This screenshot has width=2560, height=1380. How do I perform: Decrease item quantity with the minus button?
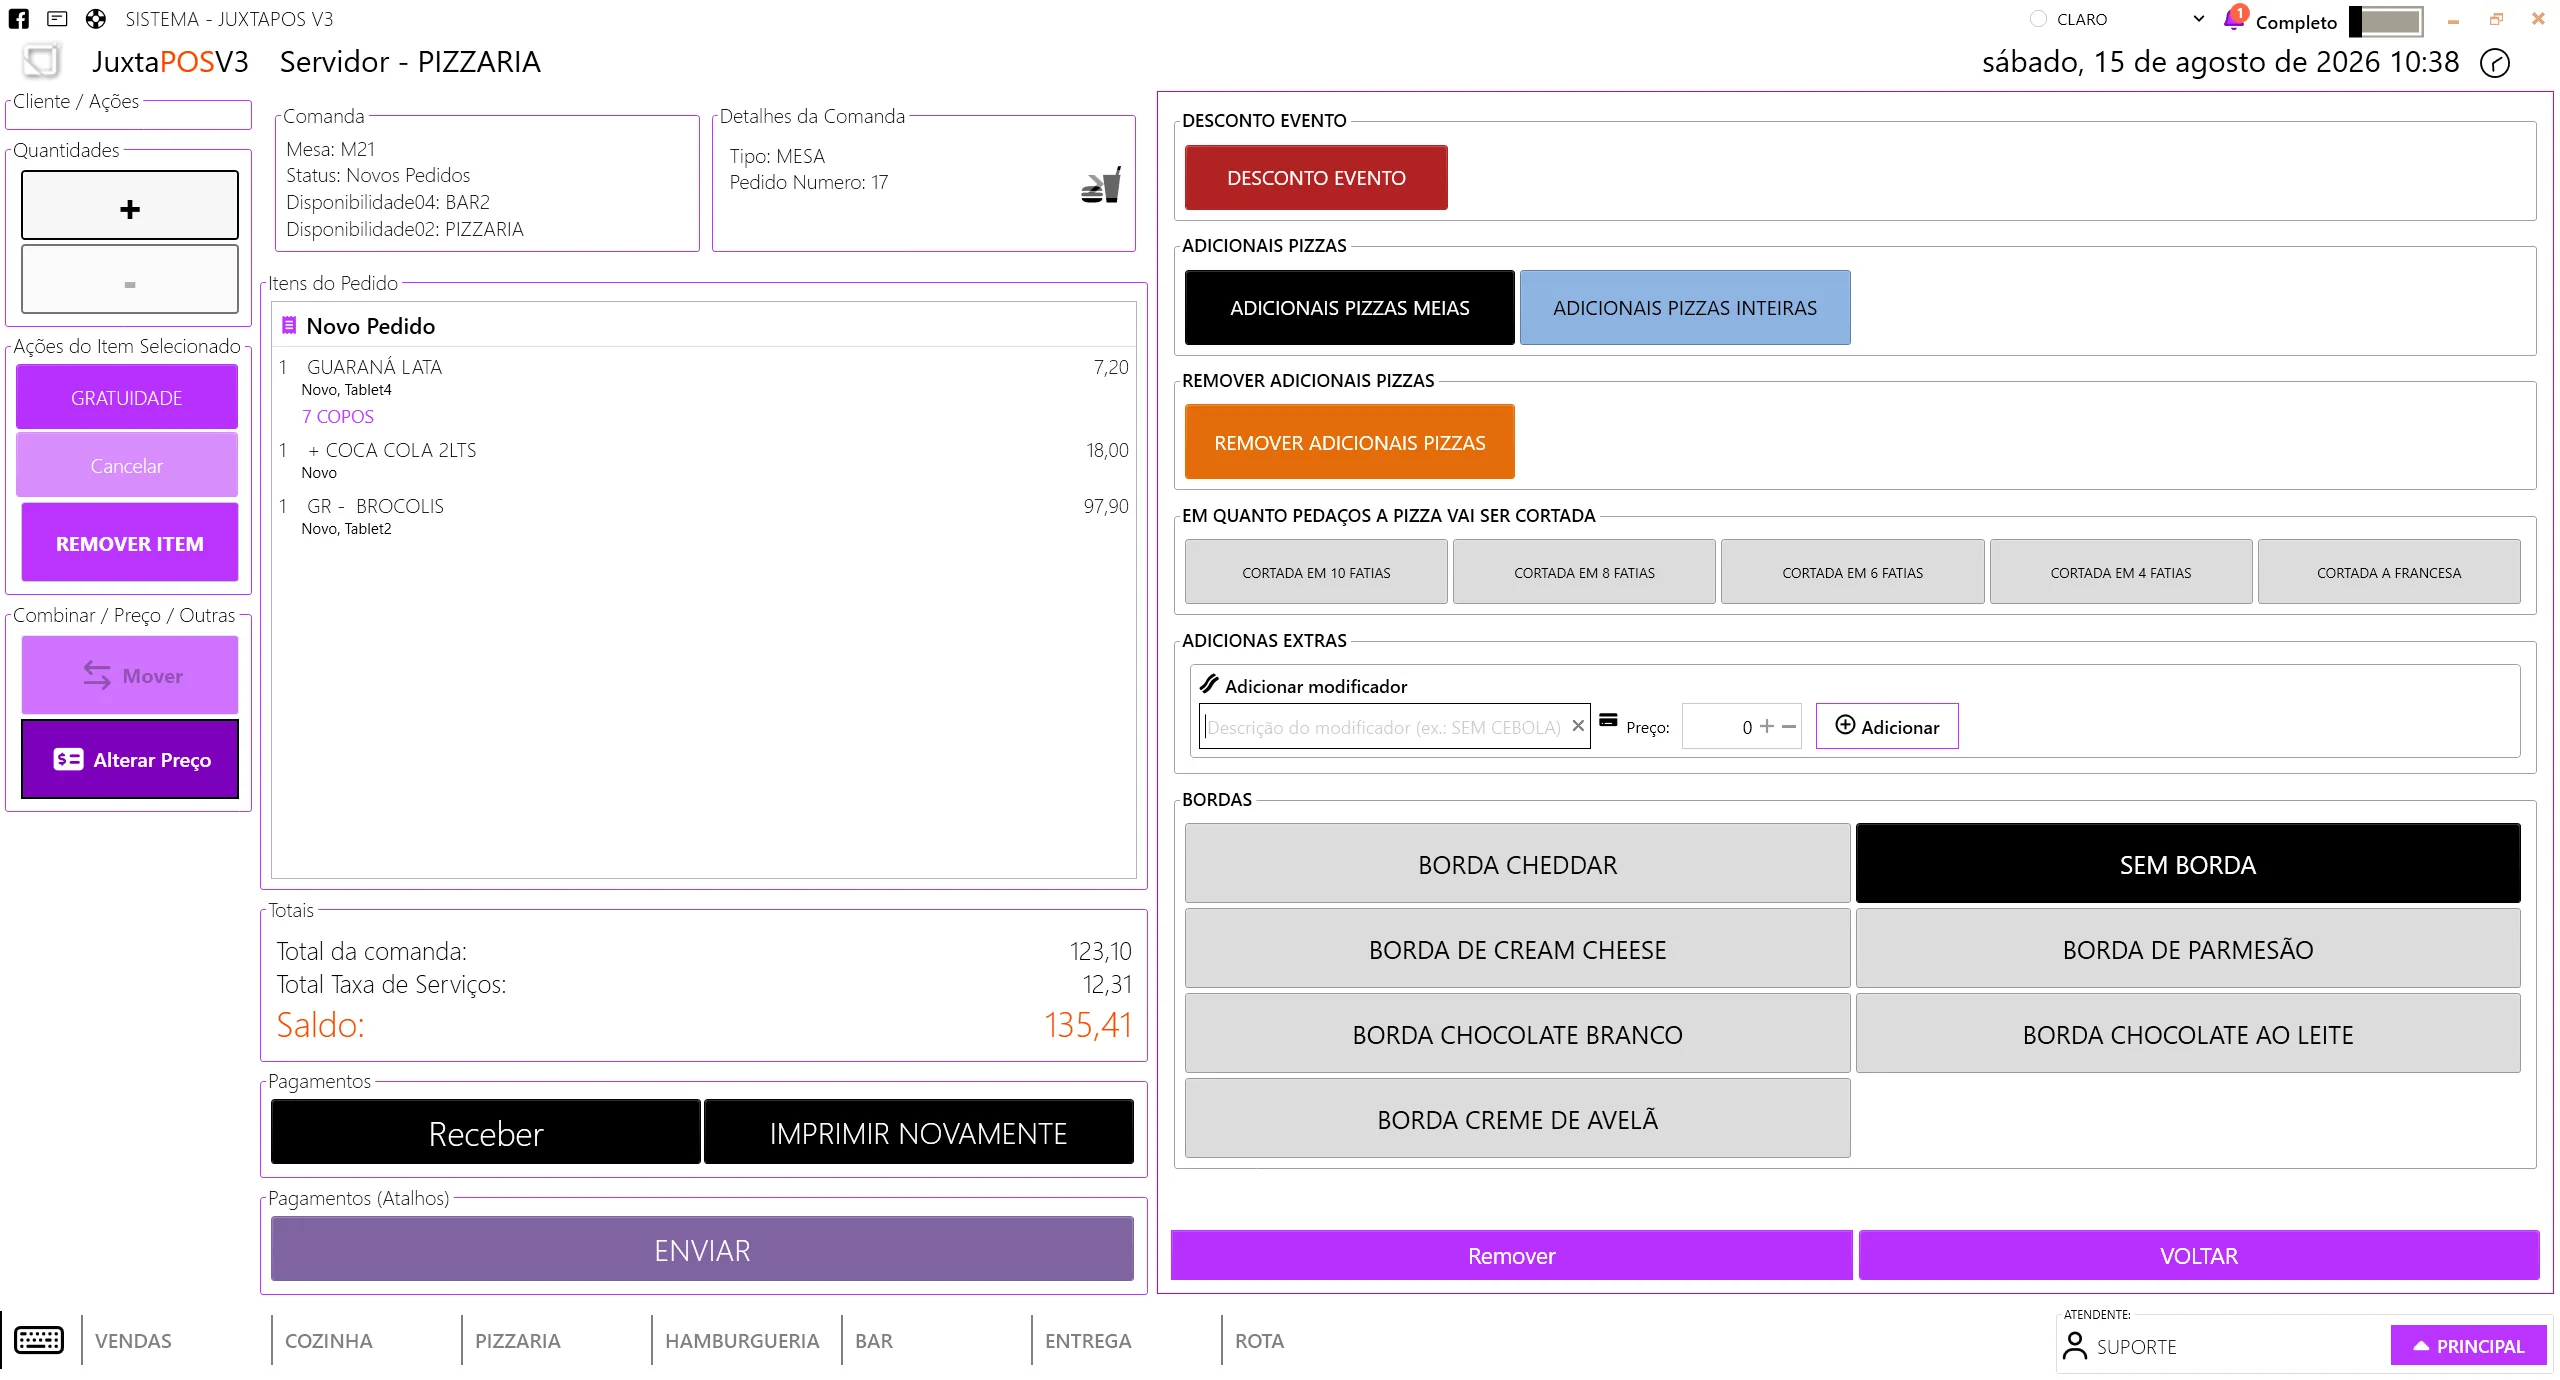(x=130, y=279)
